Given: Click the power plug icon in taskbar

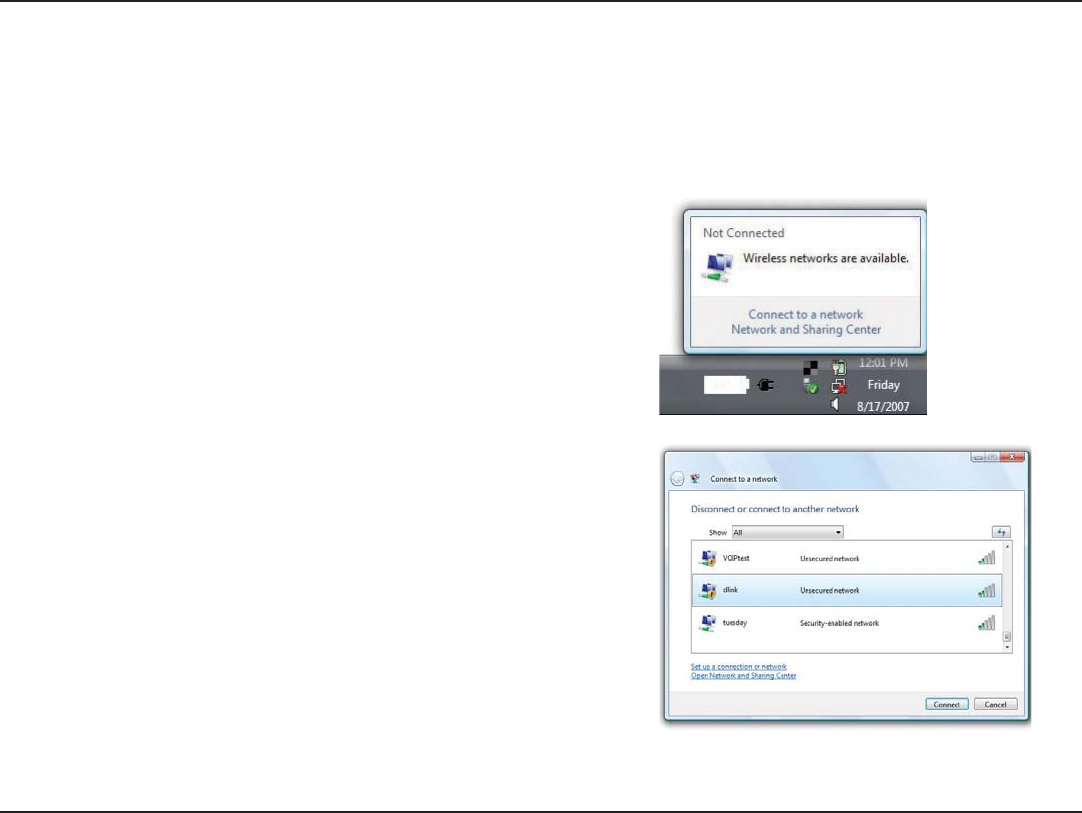Looking at the screenshot, I should point(765,385).
